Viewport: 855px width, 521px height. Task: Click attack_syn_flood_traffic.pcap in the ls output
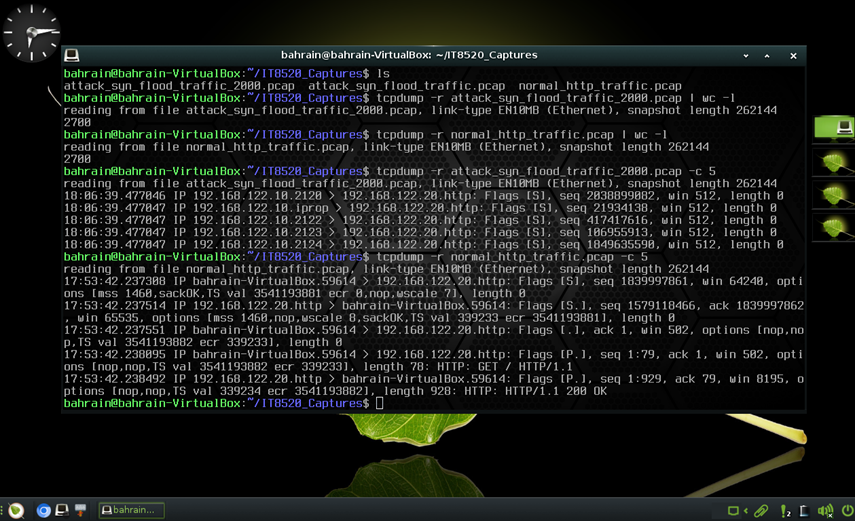click(406, 86)
